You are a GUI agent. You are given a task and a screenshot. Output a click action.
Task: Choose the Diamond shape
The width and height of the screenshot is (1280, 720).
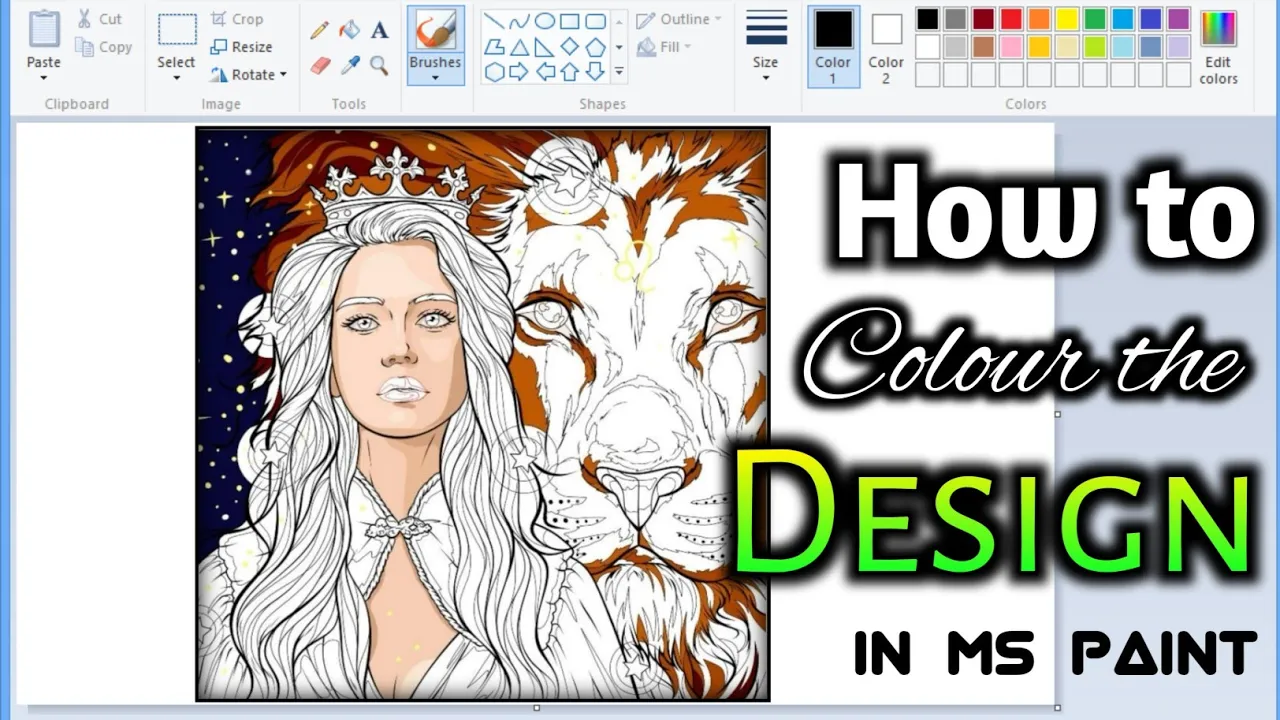pos(569,46)
